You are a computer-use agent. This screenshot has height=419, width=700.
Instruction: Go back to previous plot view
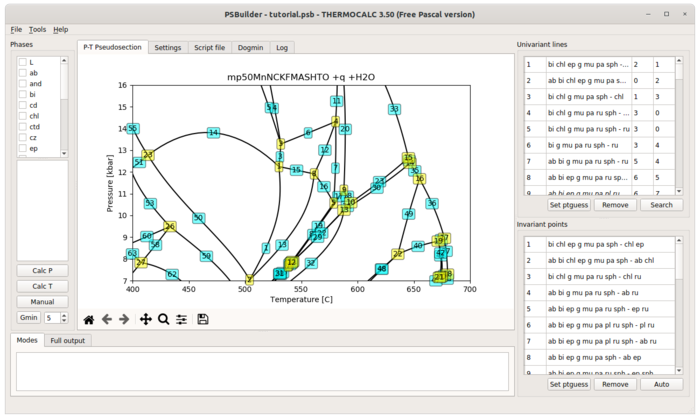click(x=107, y=319)
